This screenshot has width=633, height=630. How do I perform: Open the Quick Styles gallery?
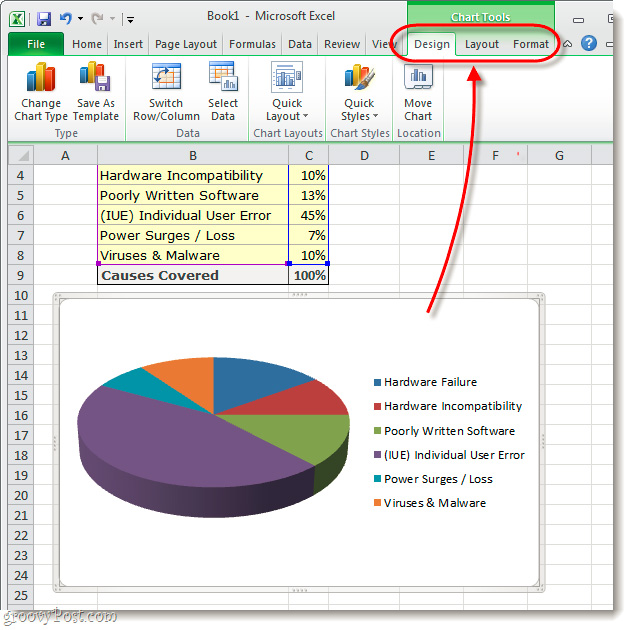click(359, 92)
